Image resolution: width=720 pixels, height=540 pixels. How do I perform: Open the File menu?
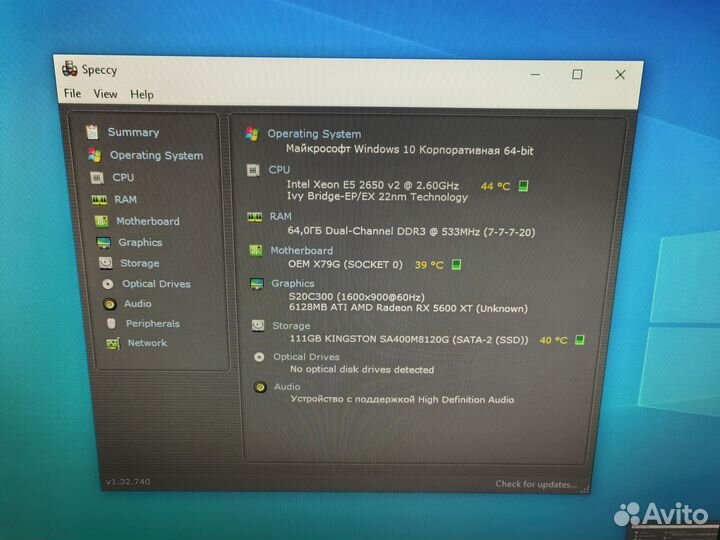(x=73, y=93)
